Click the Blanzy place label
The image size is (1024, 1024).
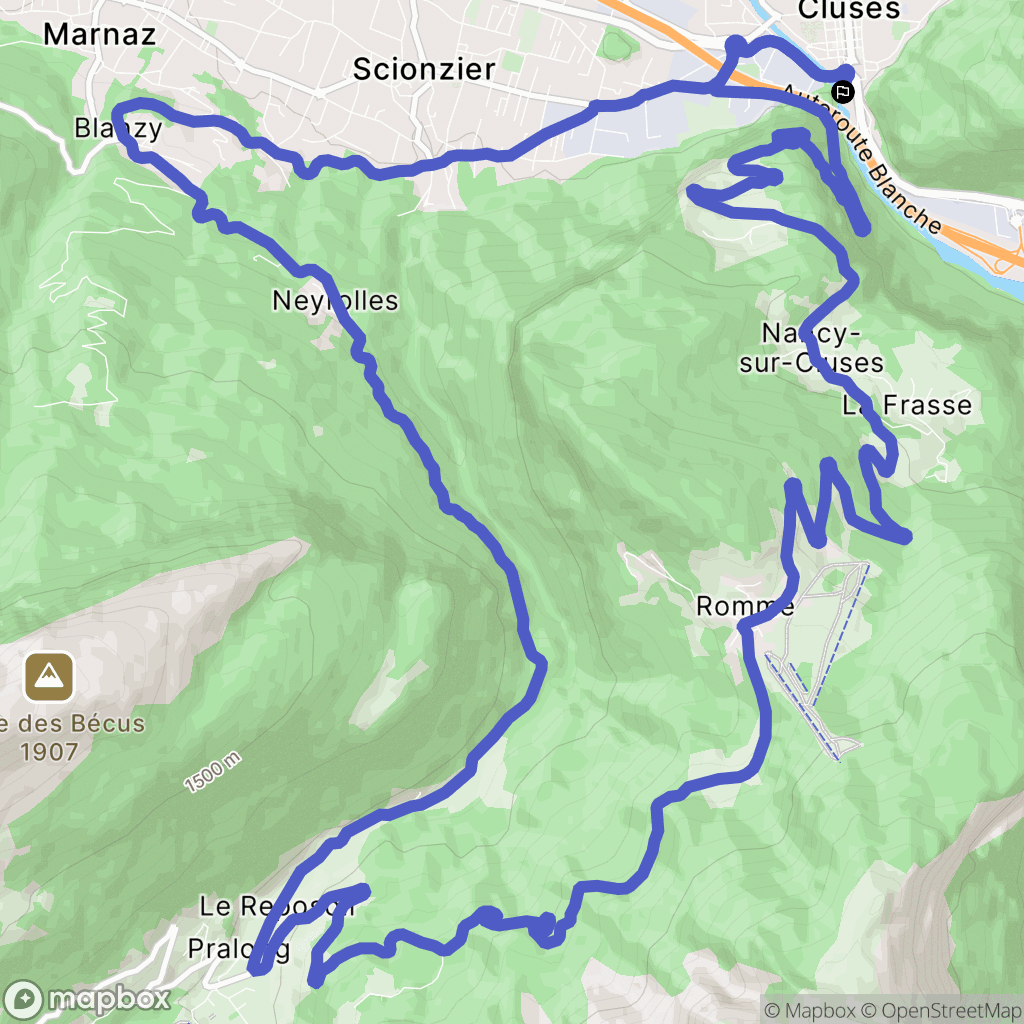tap(118, 129)
